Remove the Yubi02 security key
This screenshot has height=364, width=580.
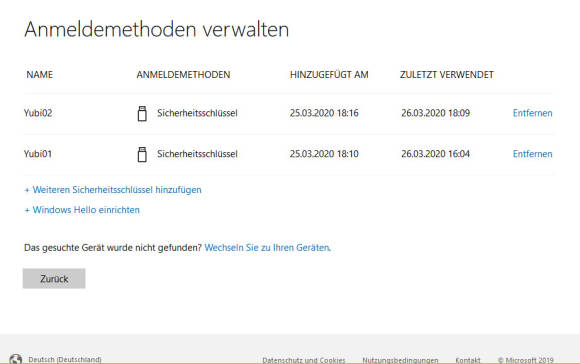[532, 113]
